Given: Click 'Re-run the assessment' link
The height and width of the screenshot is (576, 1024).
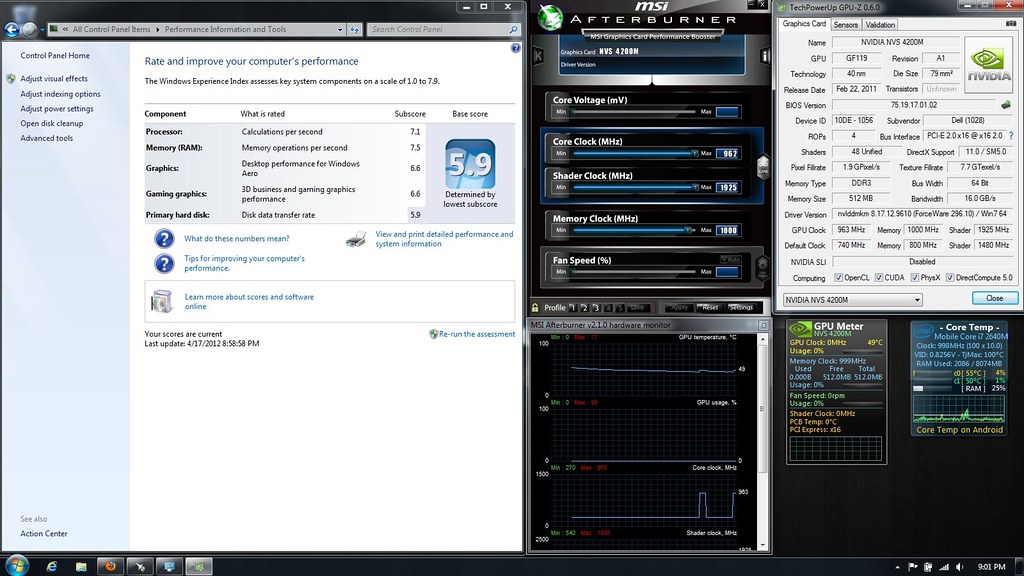Looking at the screenshot, I should click(x=477, y=334).
